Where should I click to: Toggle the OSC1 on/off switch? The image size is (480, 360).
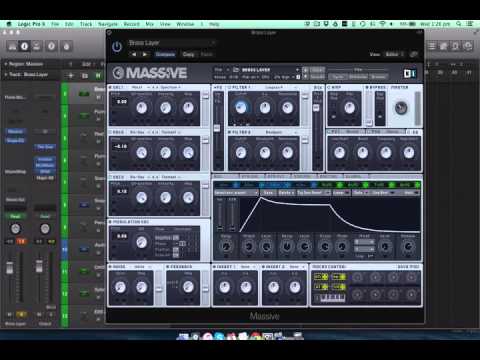pos(111,87)
